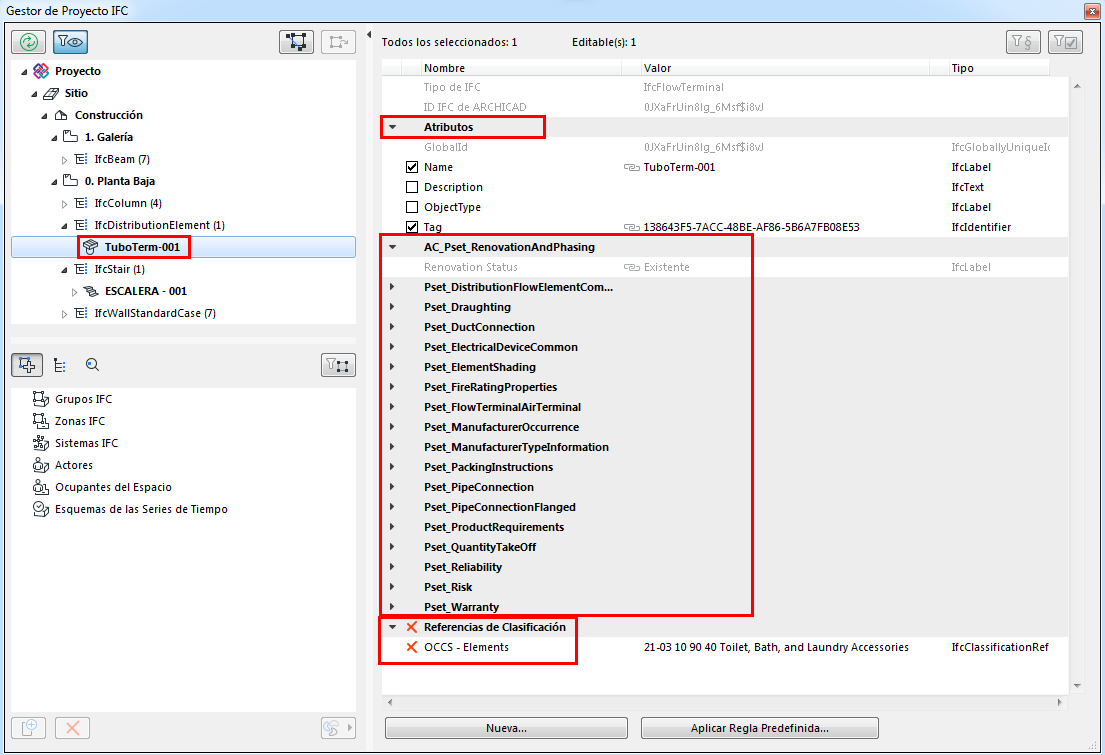Image resolution: width=1105 pixels, height=755 pixels.
Task: Click the bottom-left link arrow icon
Action: [338, 728]
